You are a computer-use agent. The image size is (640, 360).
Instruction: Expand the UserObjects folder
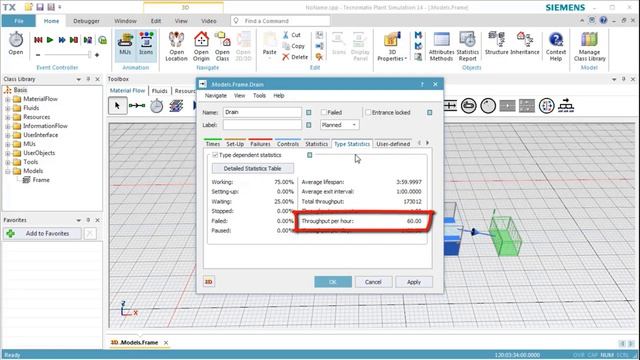(7, 153)
